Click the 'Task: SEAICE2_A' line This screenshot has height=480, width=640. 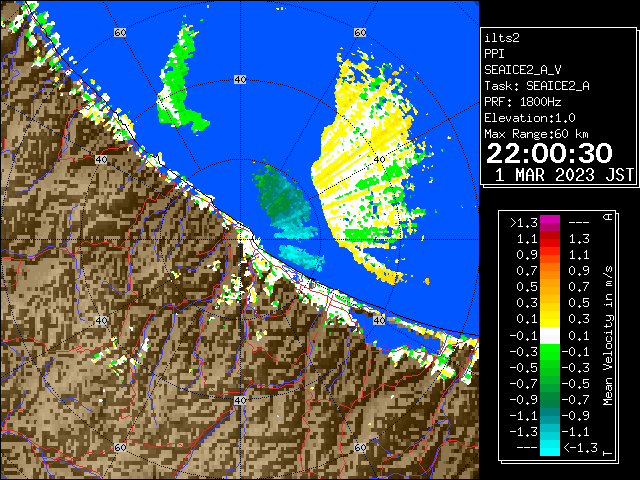537,86
